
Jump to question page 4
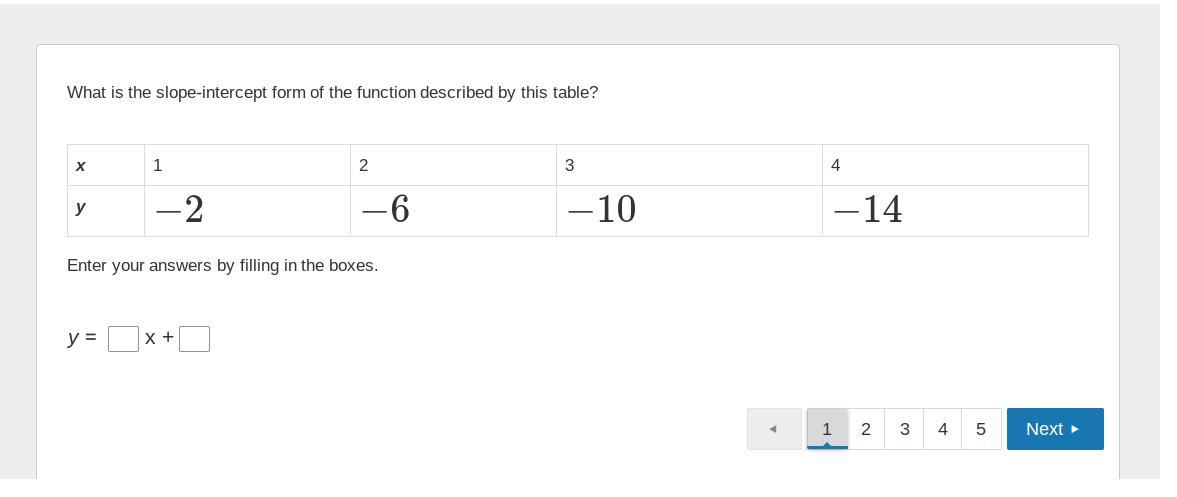tap(942, 429)
